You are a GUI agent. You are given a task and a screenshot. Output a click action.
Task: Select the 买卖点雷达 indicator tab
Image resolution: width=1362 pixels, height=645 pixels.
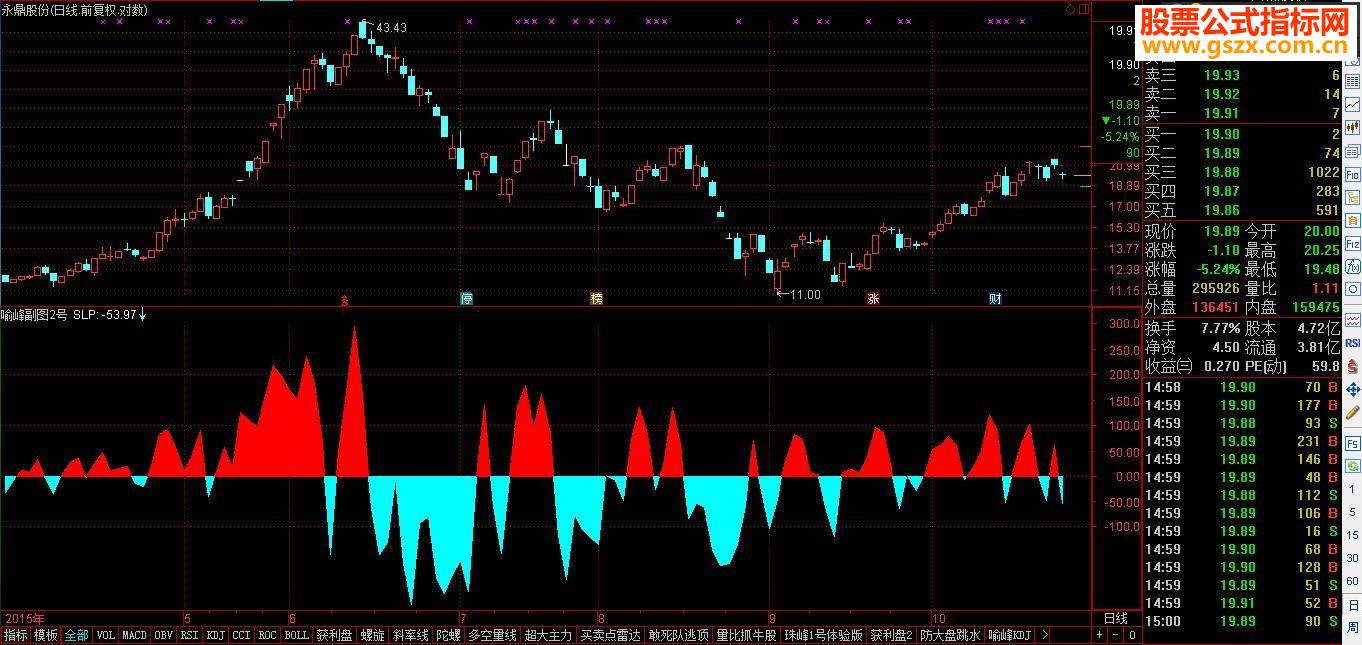pyautogui.click(x=610, y=635)
